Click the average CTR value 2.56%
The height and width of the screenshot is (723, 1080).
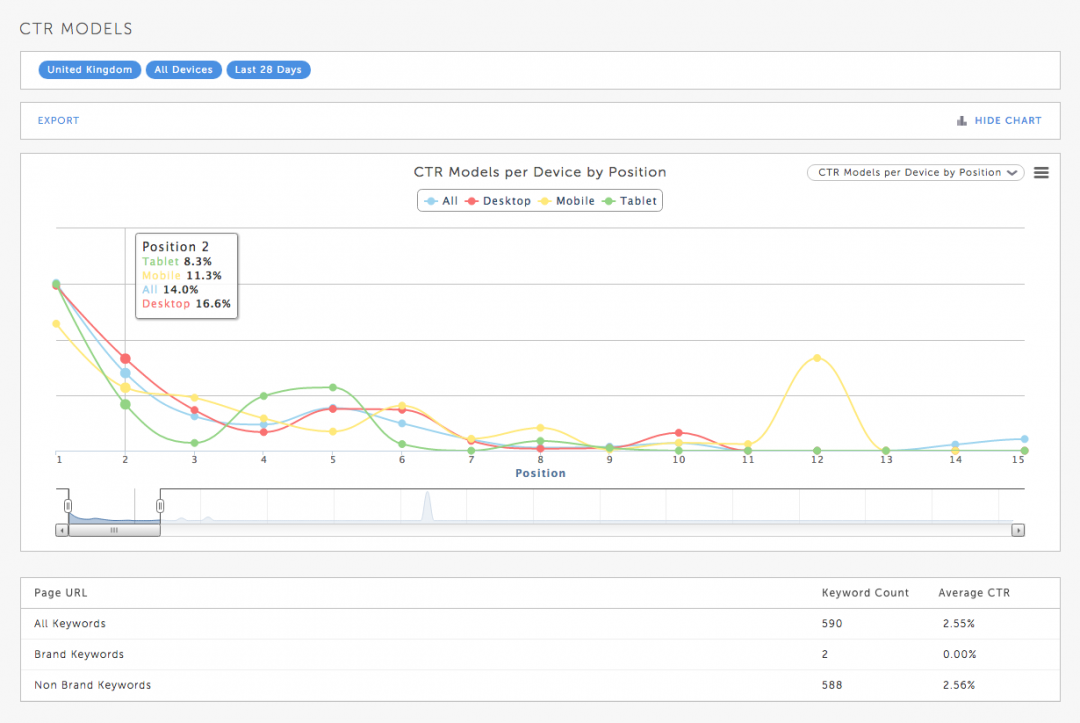click(959, 685)
